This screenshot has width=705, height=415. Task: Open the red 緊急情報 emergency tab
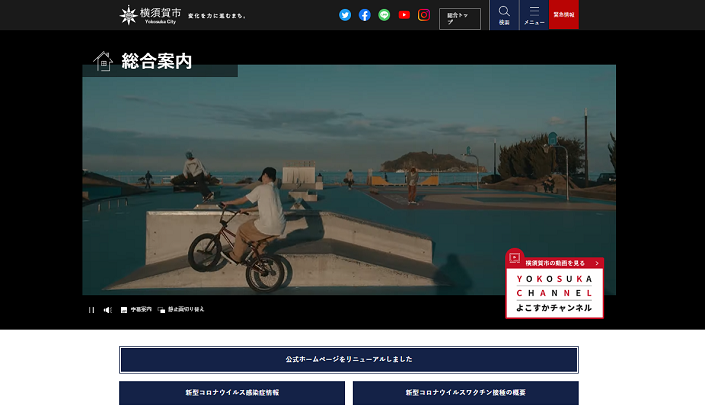pos(564,15)
